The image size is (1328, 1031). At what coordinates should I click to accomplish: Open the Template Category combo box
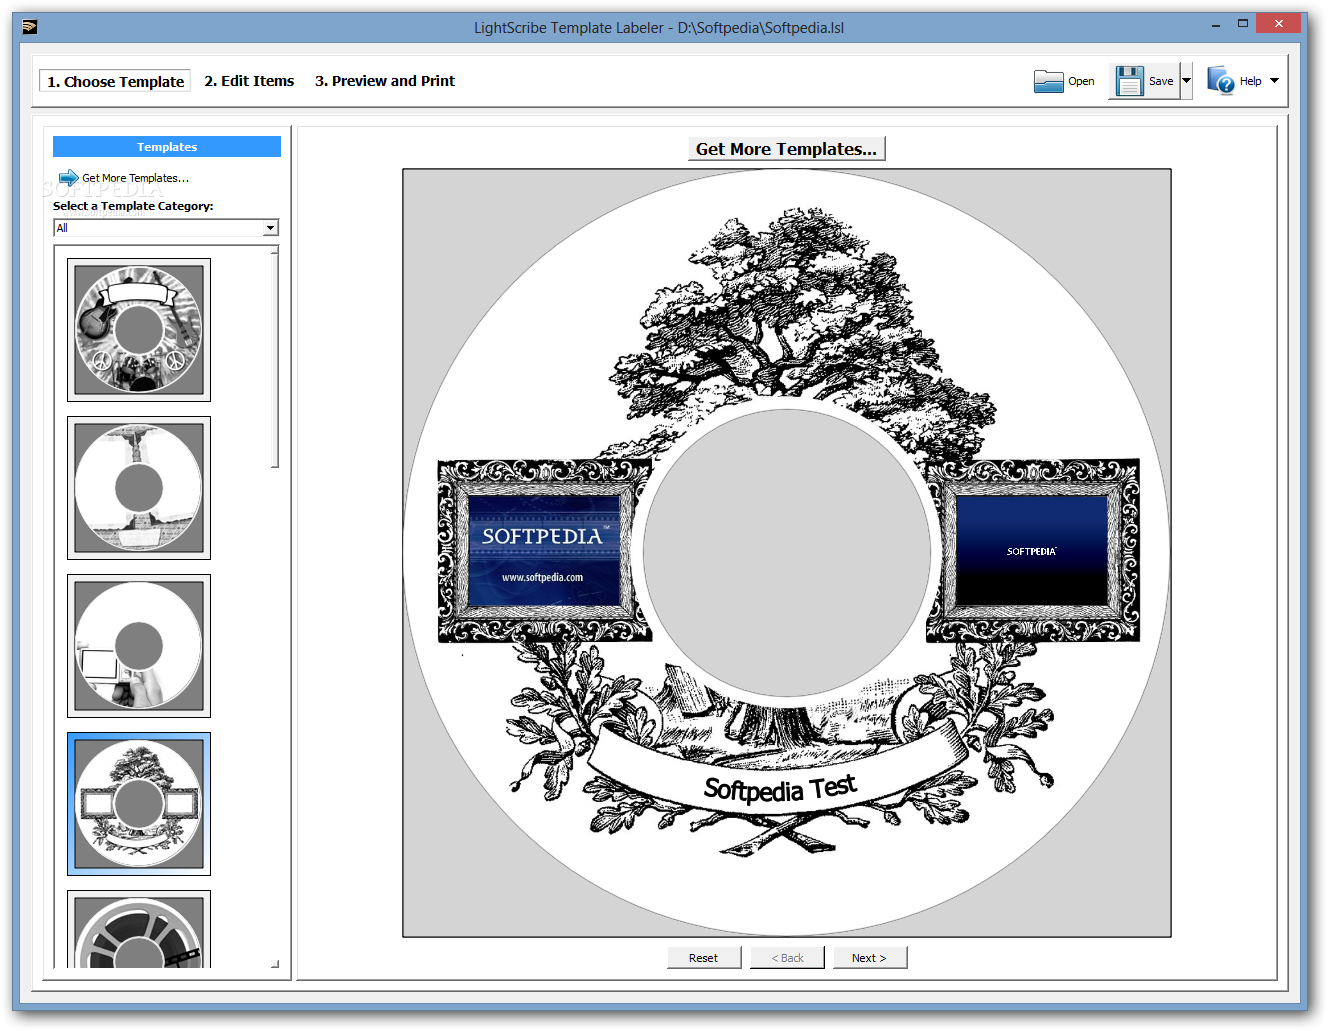tap(166, 228)
